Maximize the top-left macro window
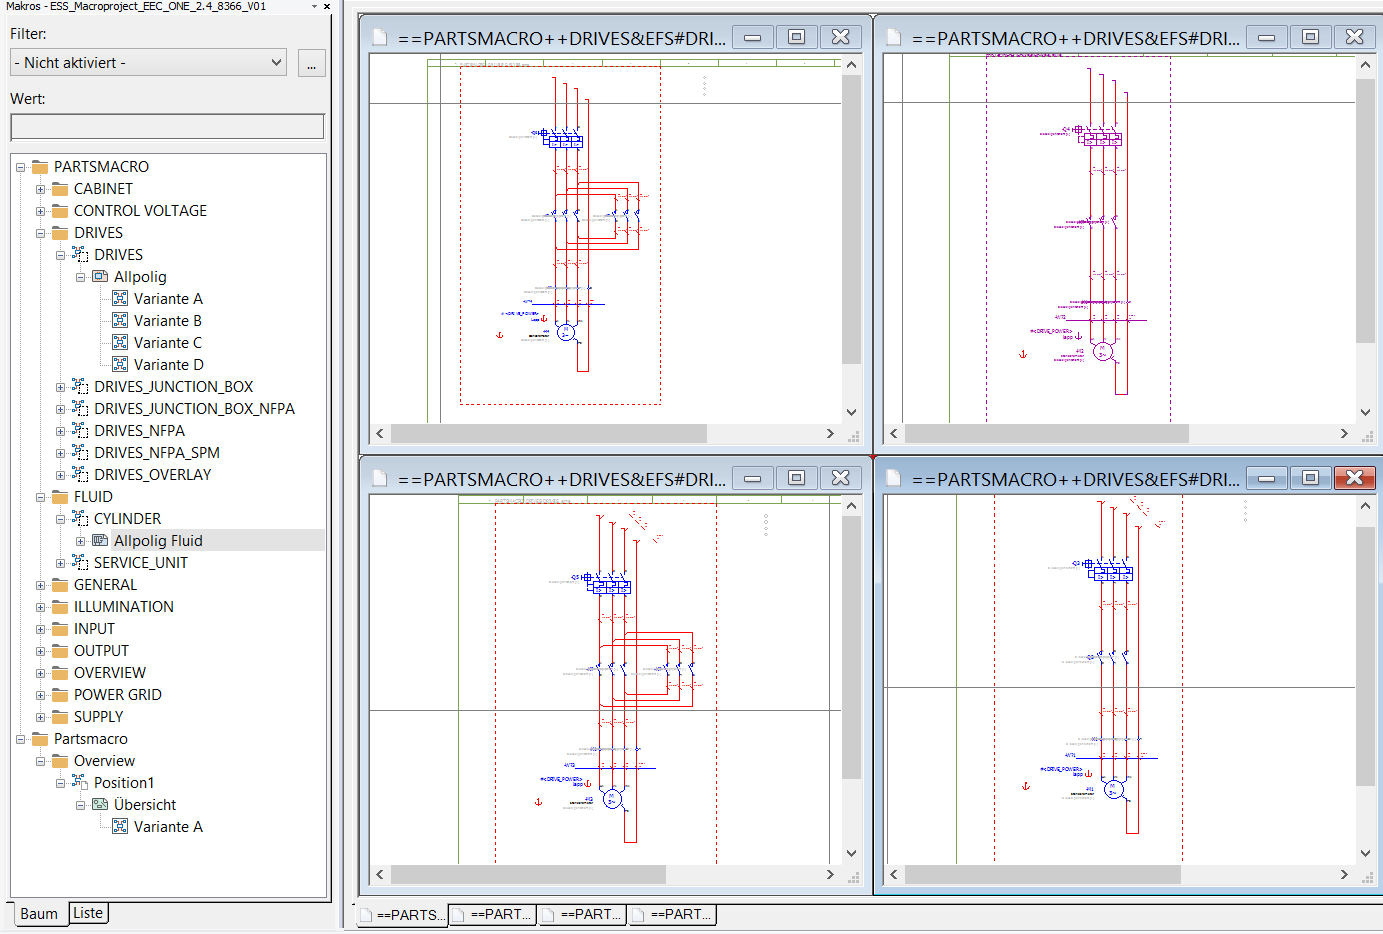This screenshot has height=934, width=1383. coord(796,37)
